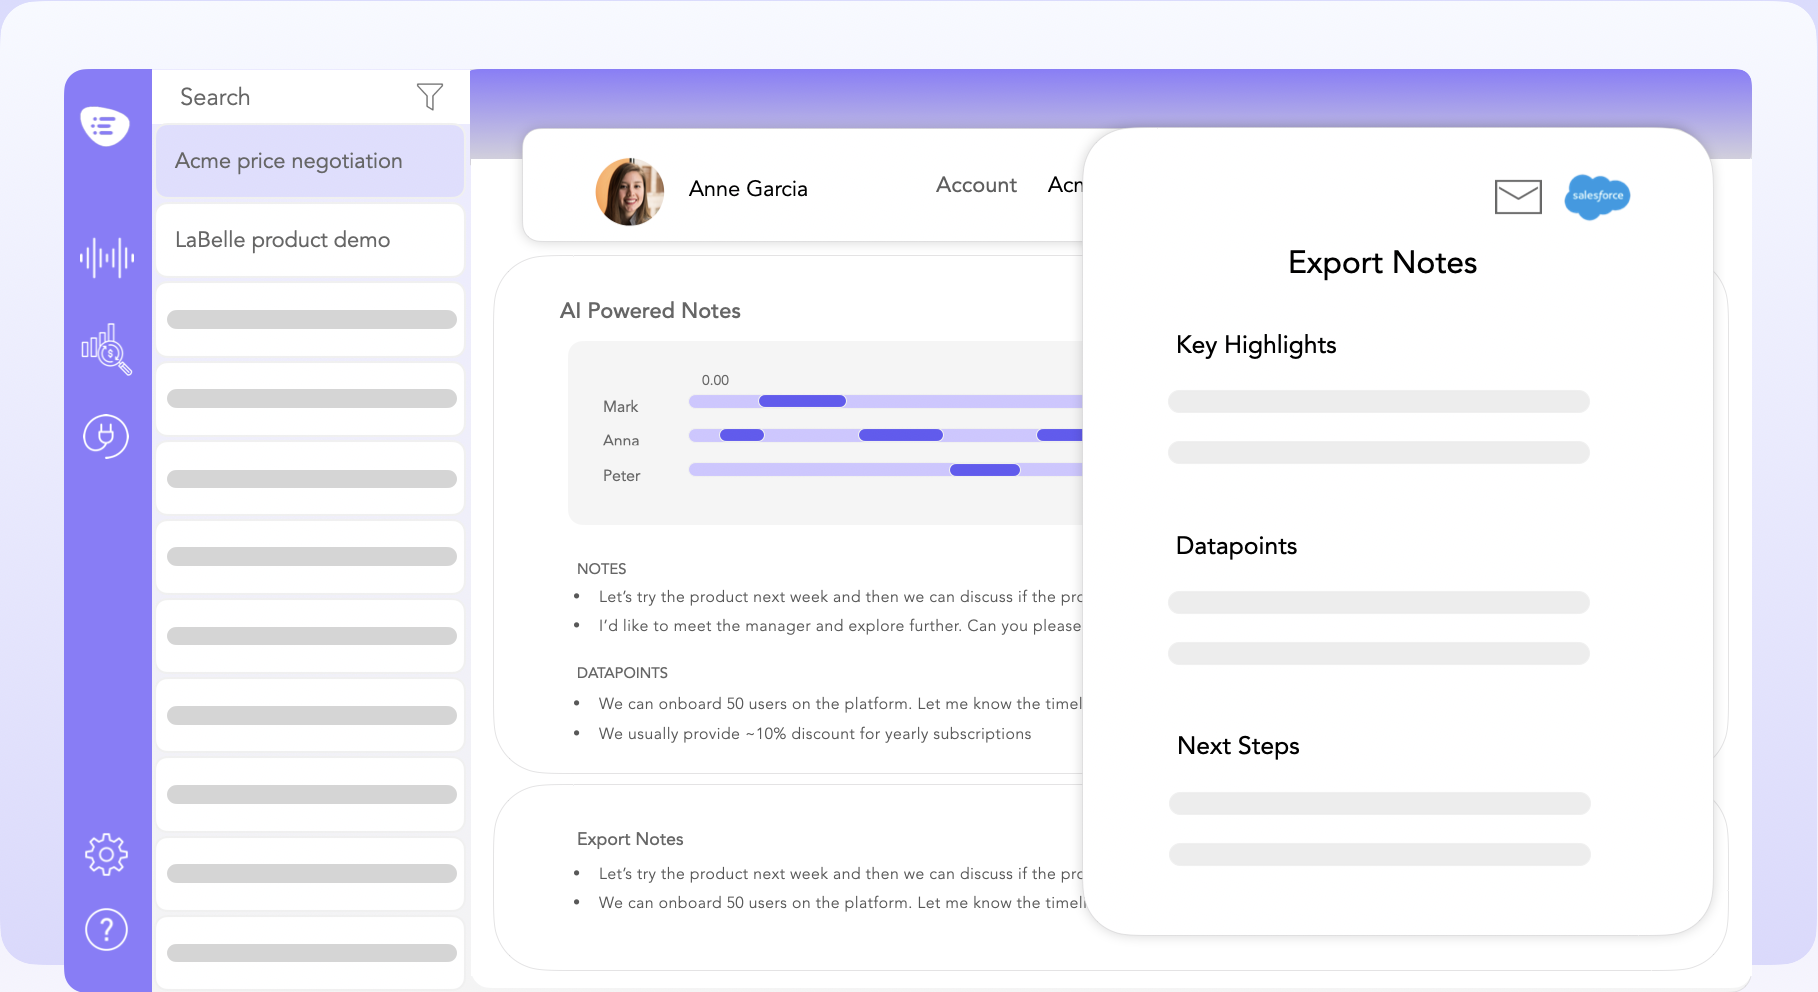Viewport: 1818px width, 992px height.
Task: Click the Peter speaker label
Action: 621,476
